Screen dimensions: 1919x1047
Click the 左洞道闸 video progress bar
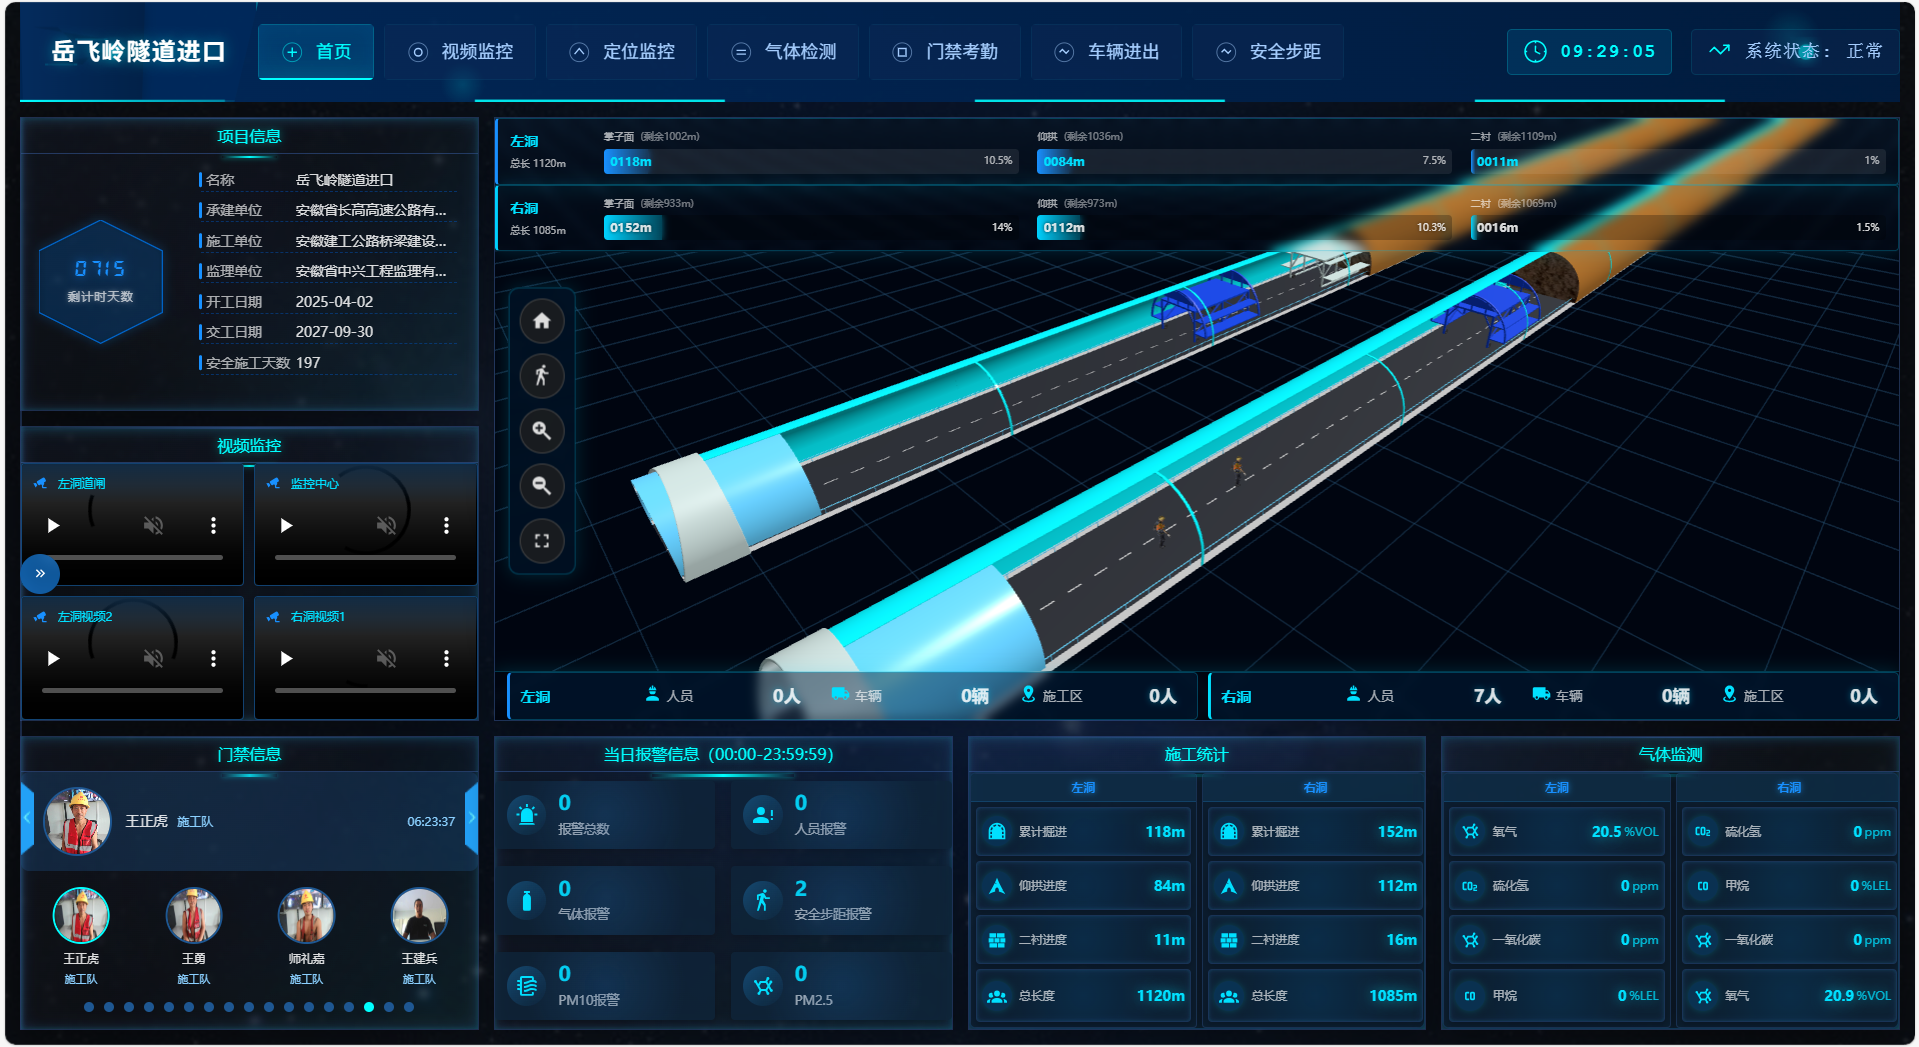[132, 557]
